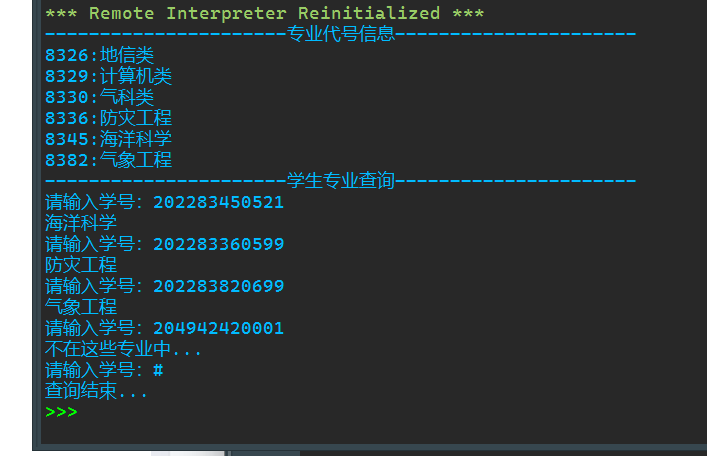Click the 海洋科学 result line

tap(81, 223)
